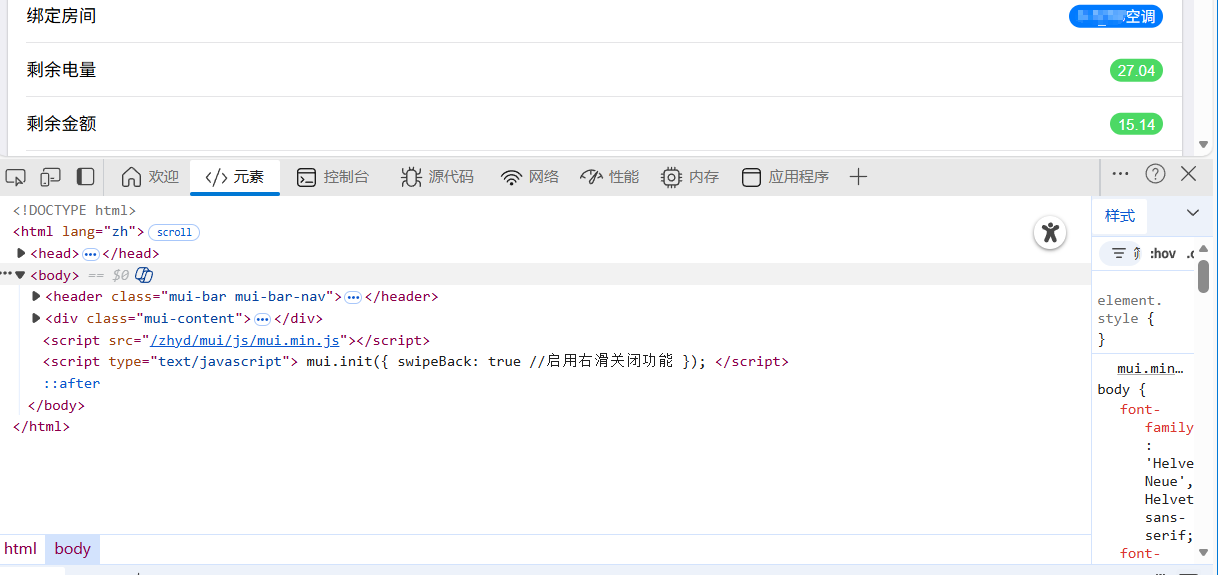Activate the inspect element picker tool
1218x575 pixels.
16,177
